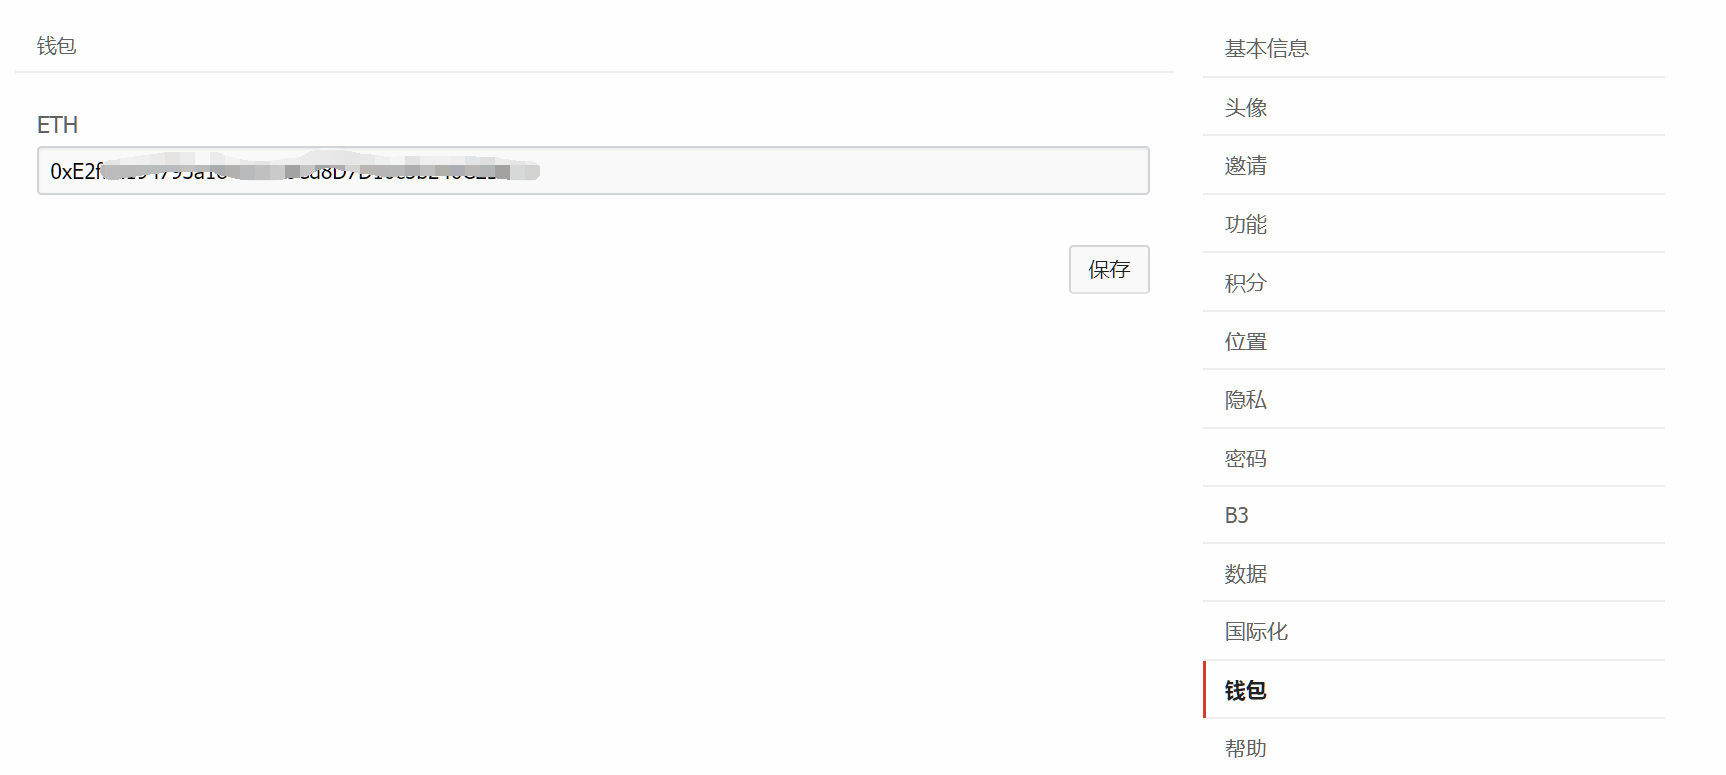Open the 基本信息 settings section
This screenshot has height=775, width=1726.
click(x=1266, y=48)
